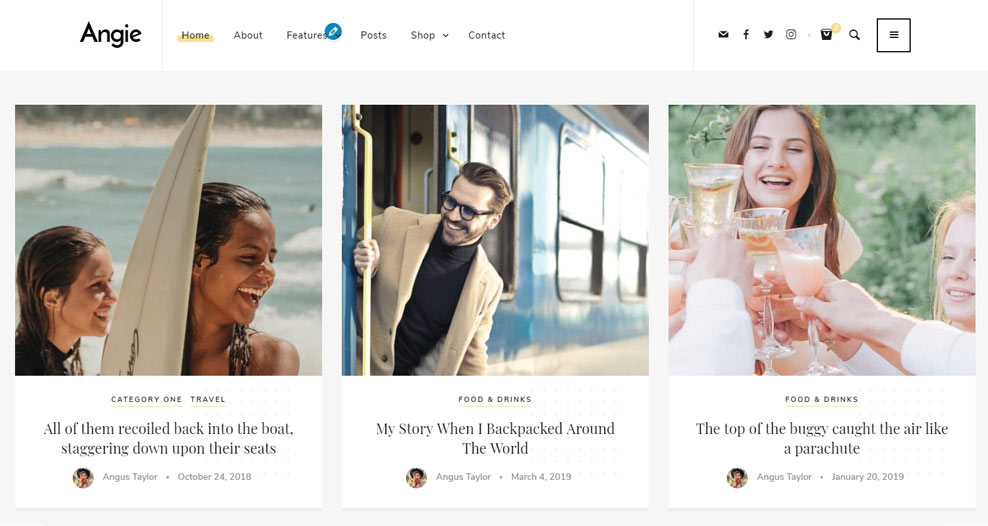Open the Twitter social icon
988x526 pixels.
768,35
